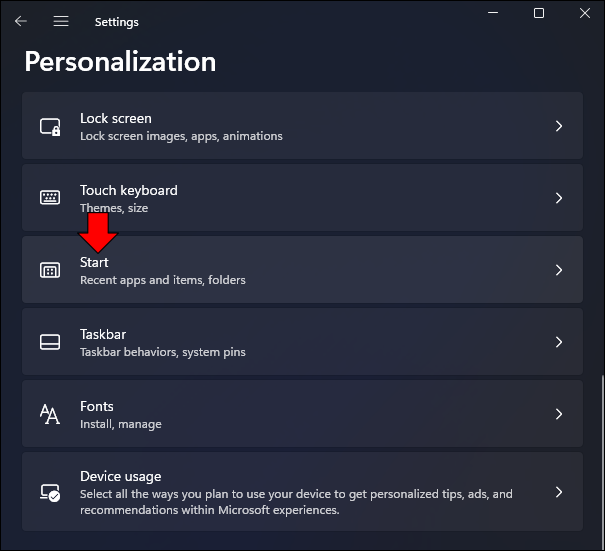Click the Taskbar icon
This screenshot has height=551, width=605.
50,342
